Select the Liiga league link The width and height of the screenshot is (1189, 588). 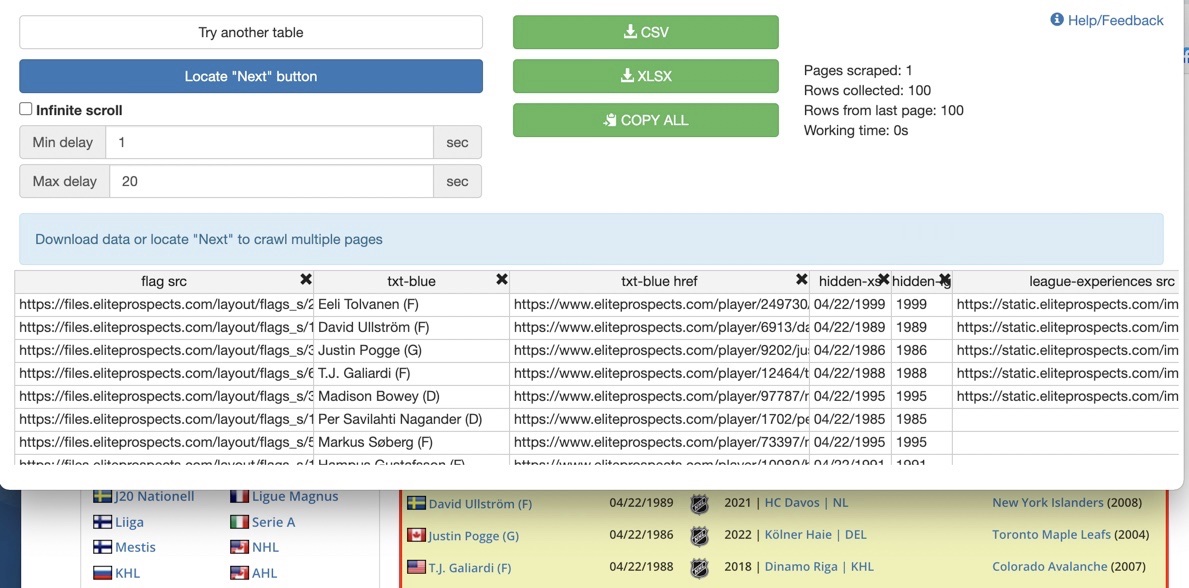pos(131,521)
